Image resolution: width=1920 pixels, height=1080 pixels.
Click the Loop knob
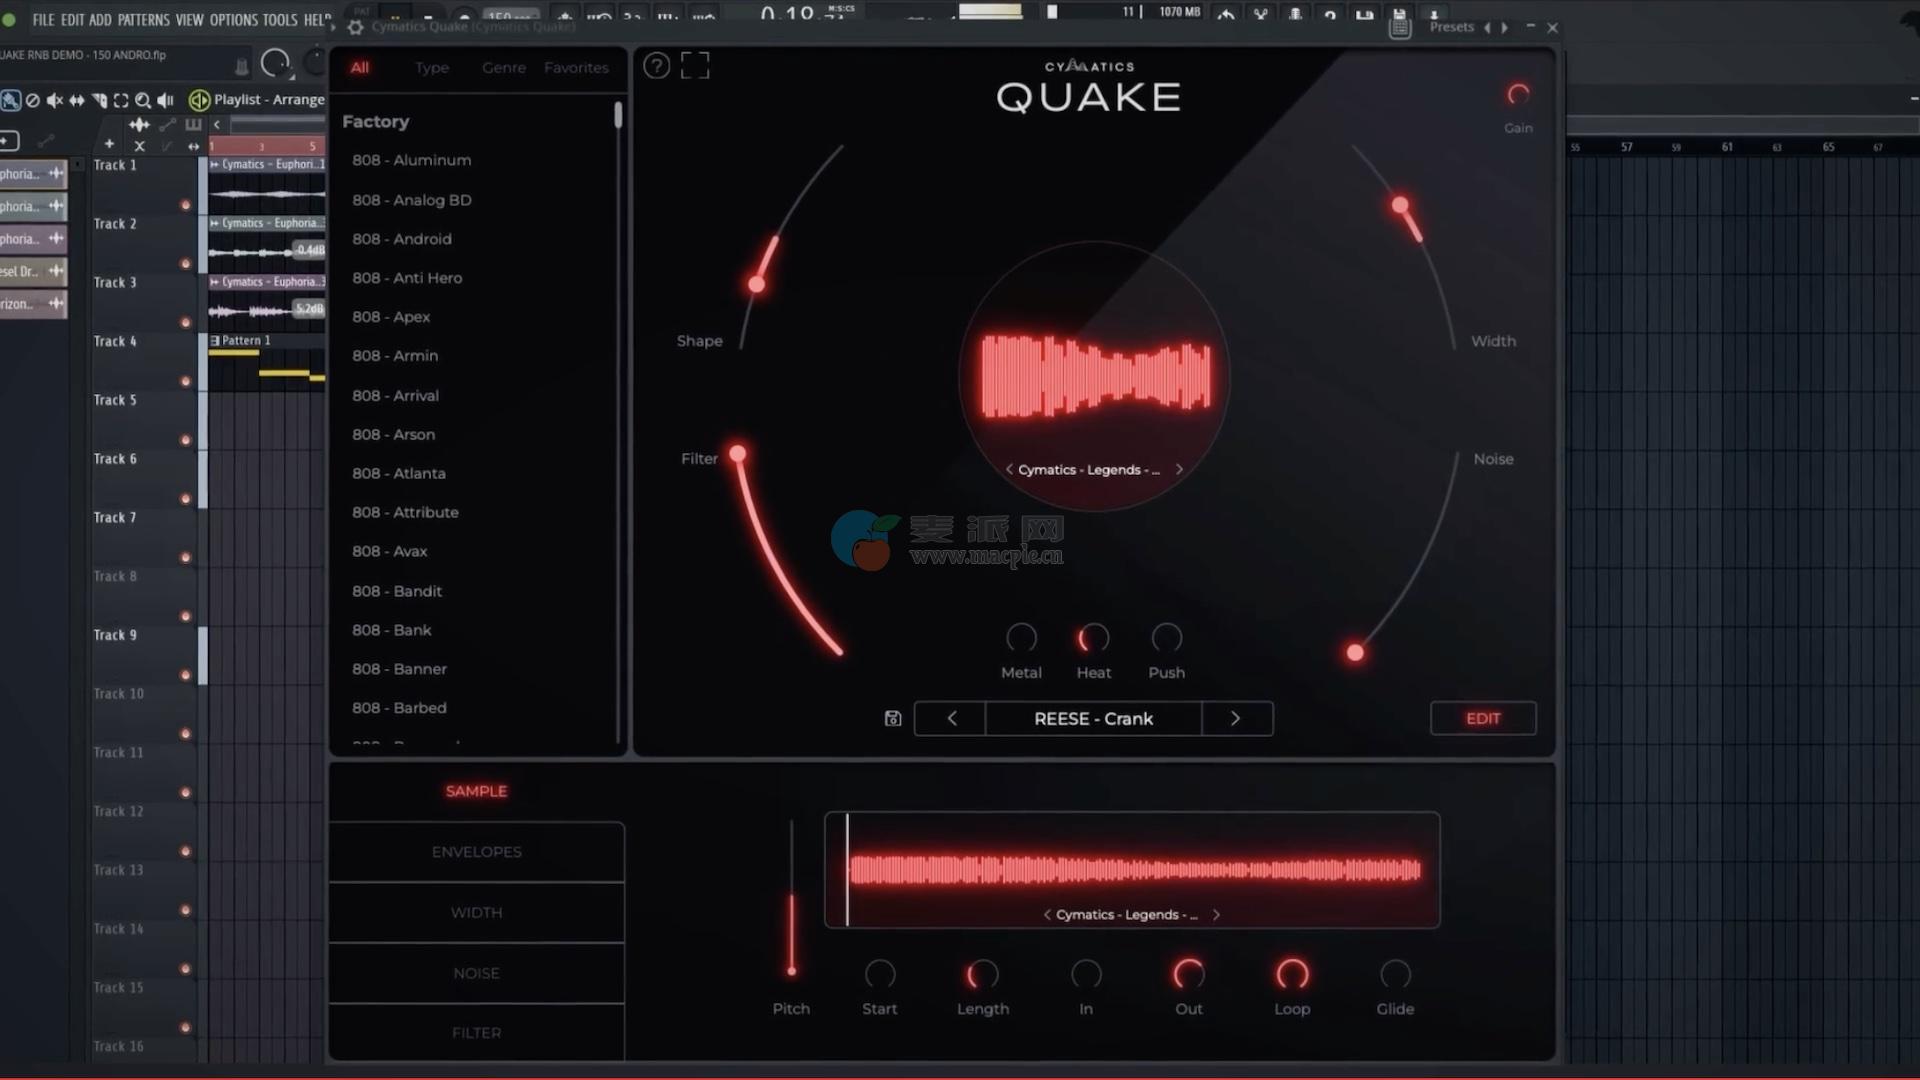click(x=1292, y=973)
